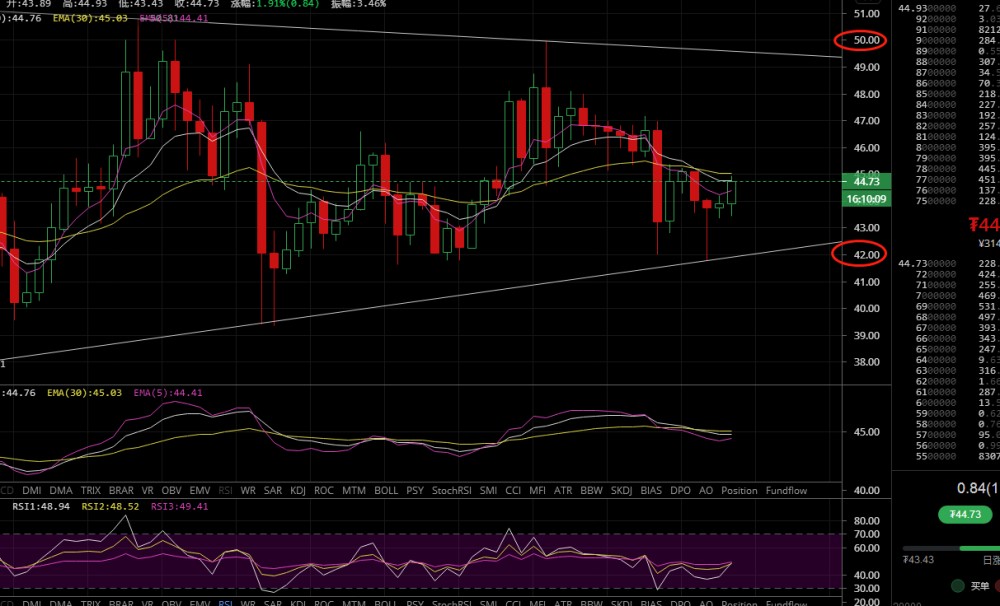Switch to BOLL indicator above the RSI panel

[x=386, y=491]
